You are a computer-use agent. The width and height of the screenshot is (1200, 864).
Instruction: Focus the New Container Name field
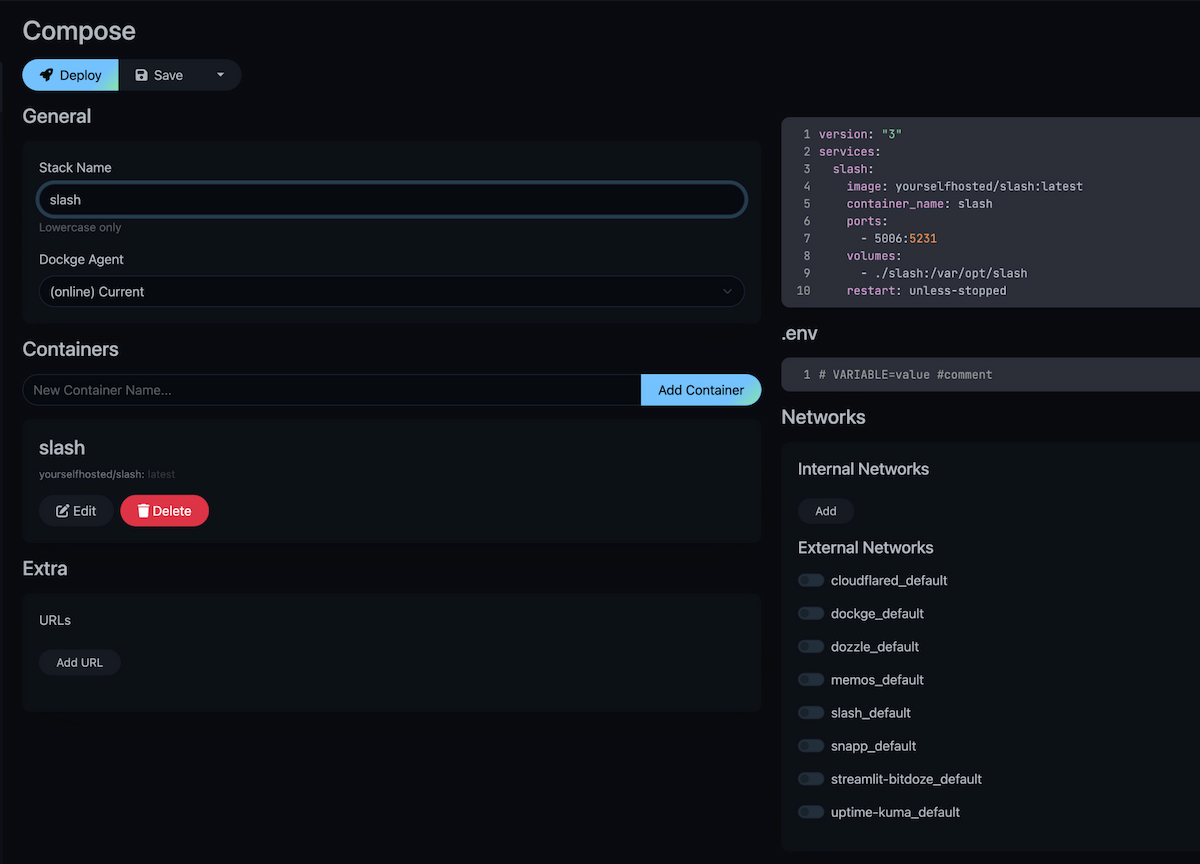pos(331,390)
